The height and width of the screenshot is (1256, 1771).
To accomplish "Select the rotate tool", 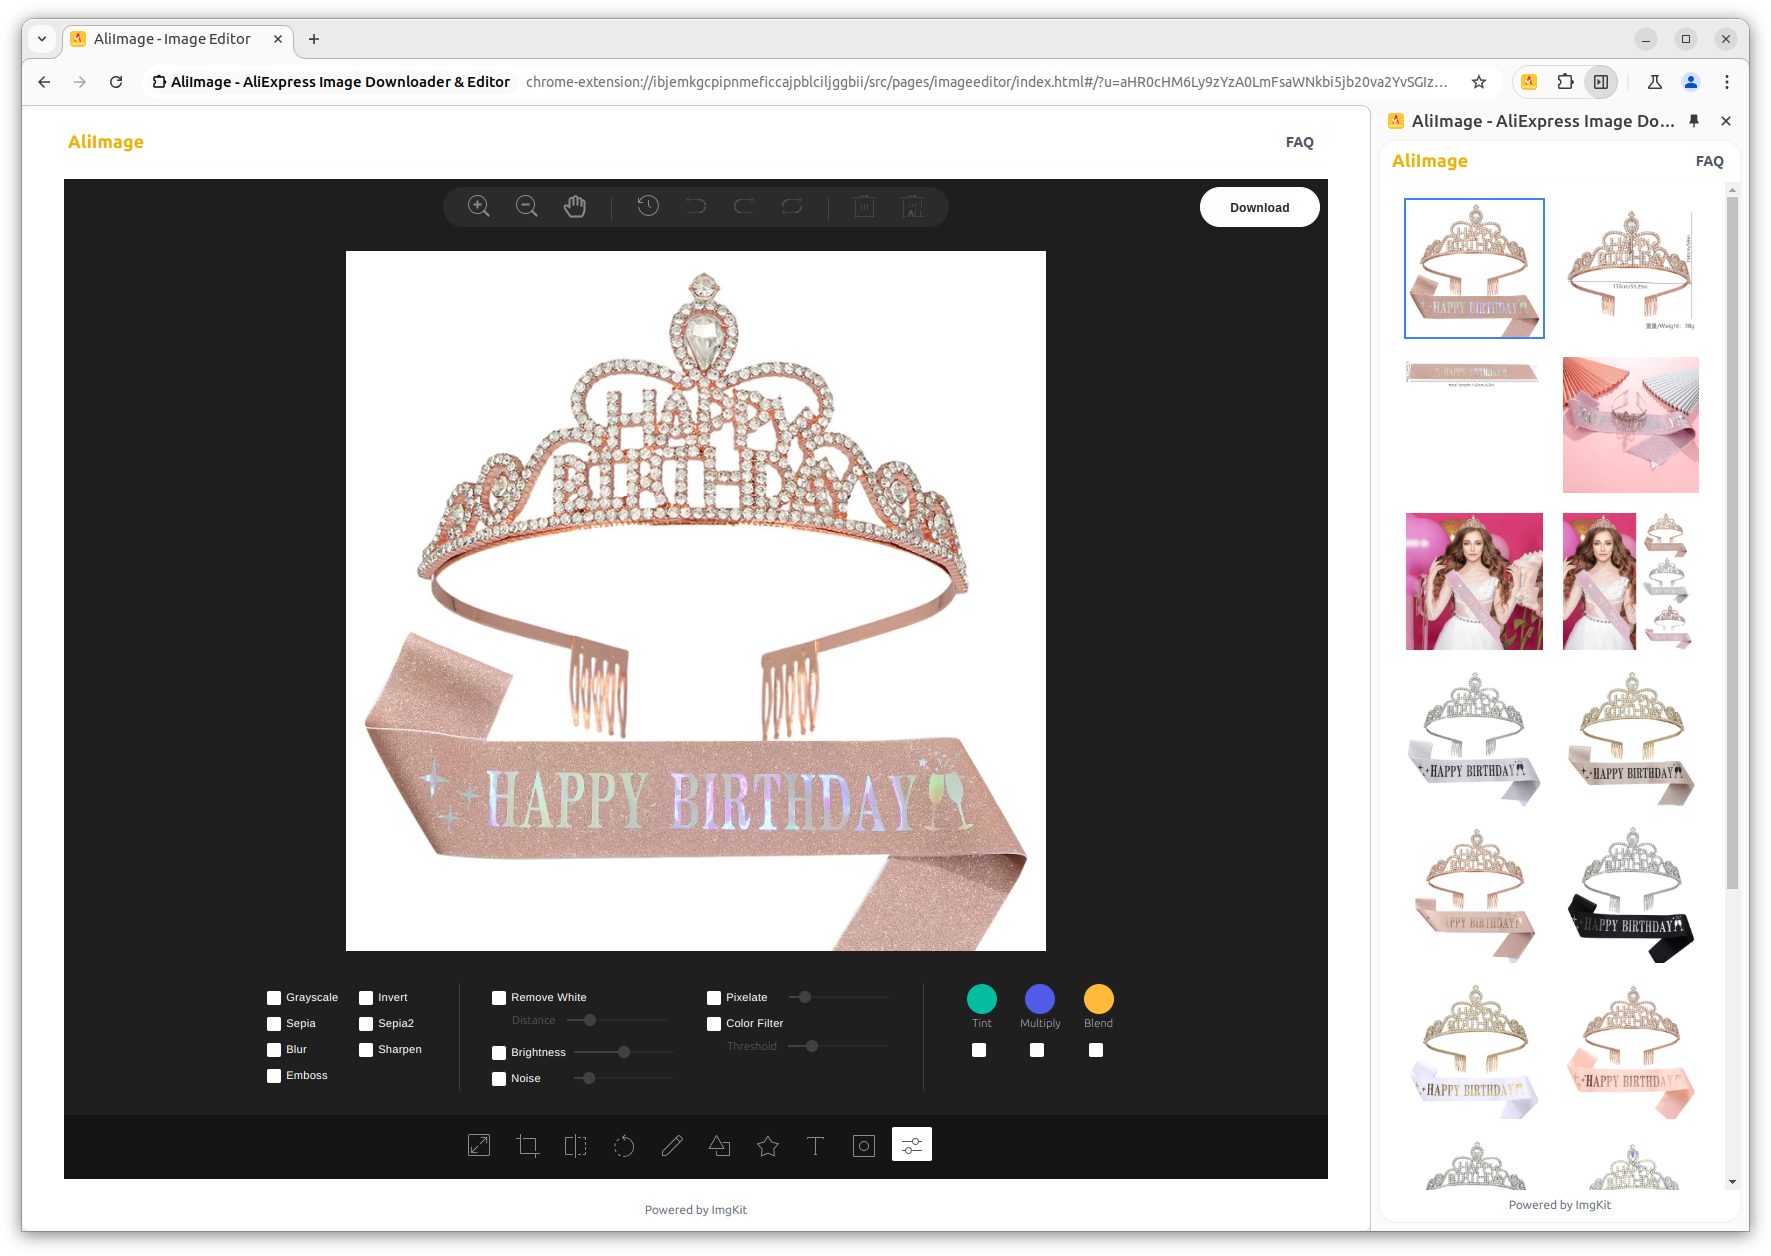I will (624, 1146).
